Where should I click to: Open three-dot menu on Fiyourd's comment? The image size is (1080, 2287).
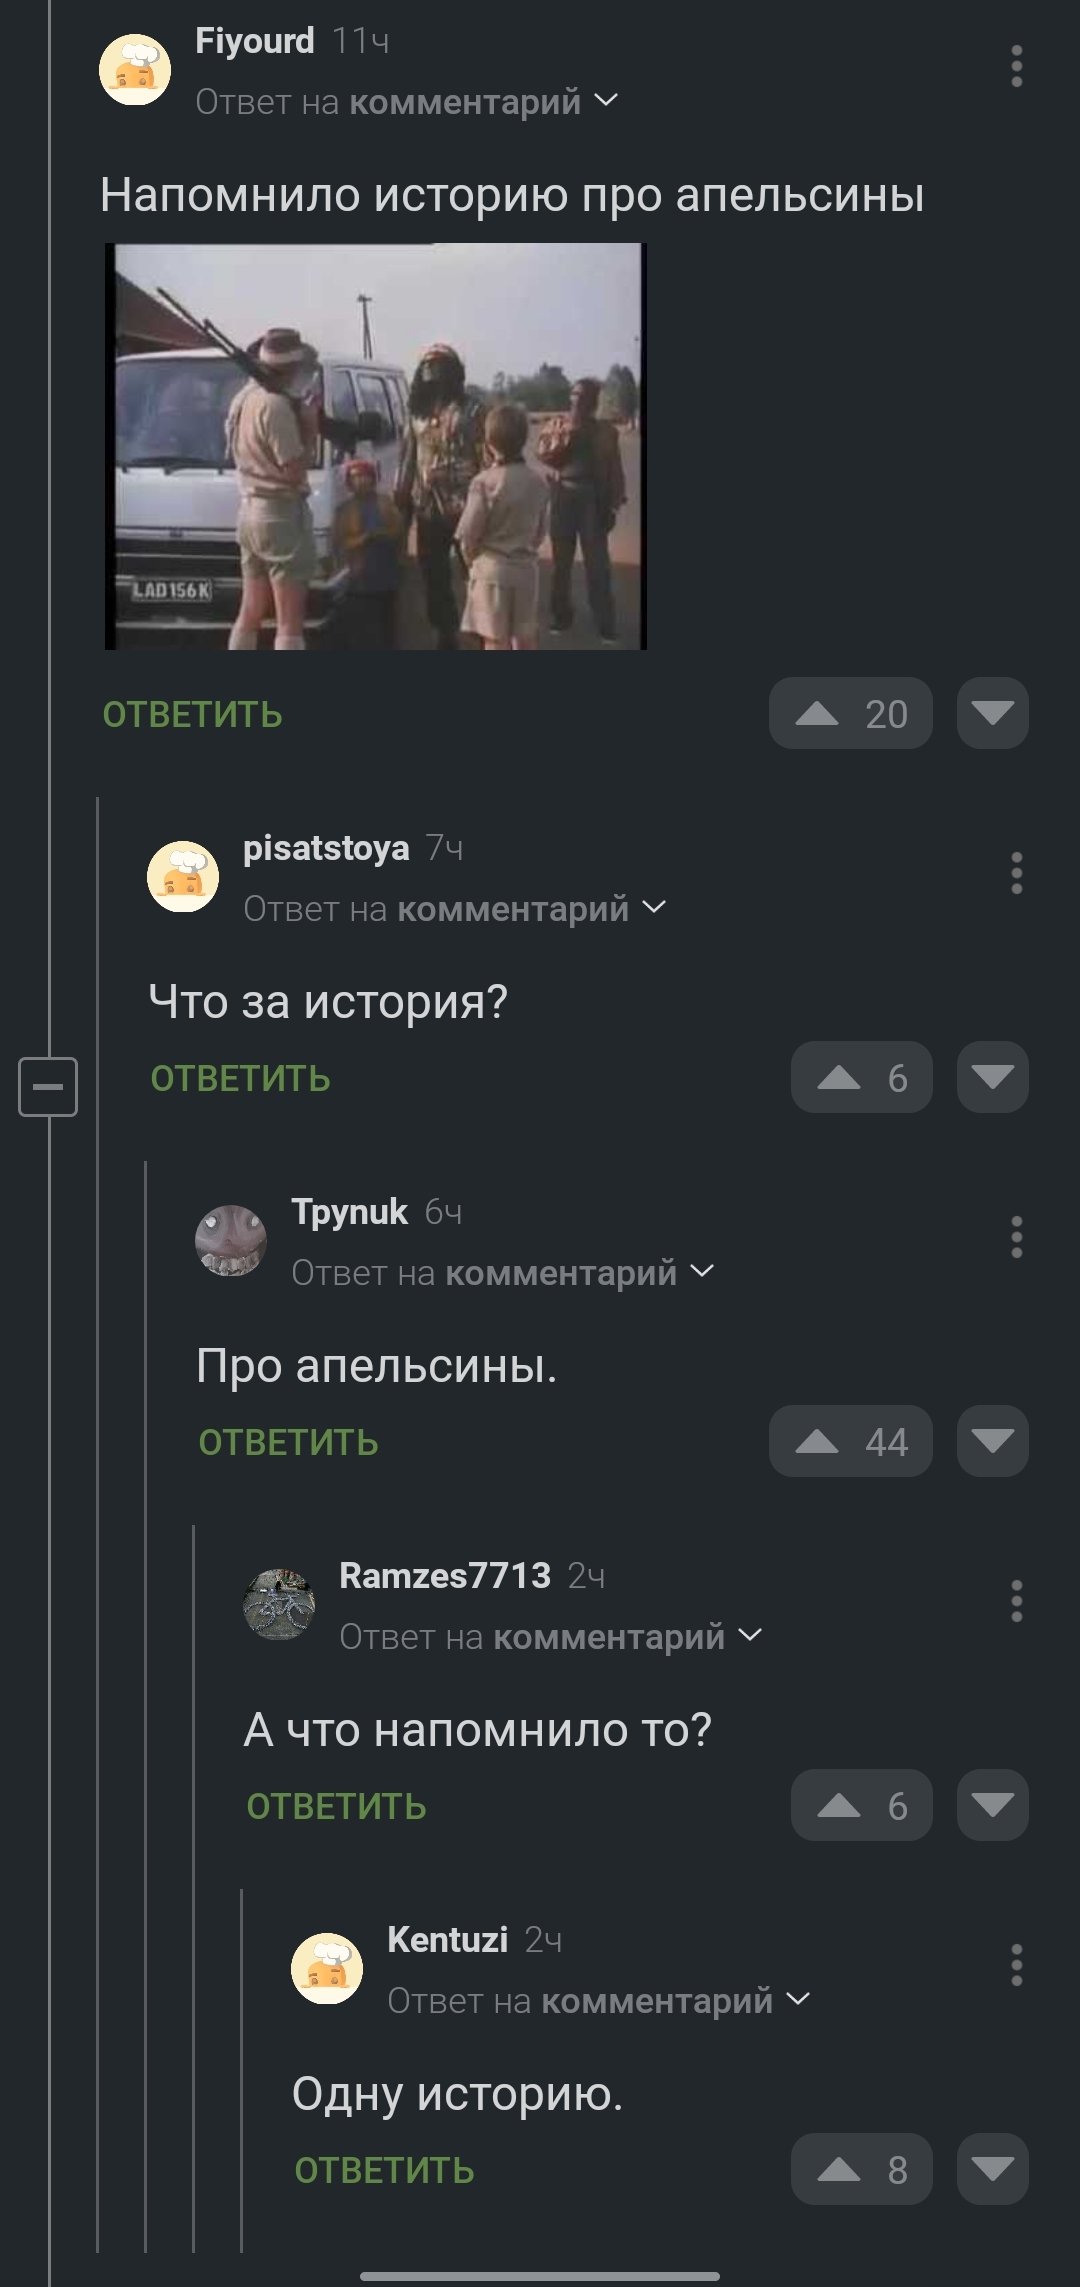click(x=1016, y=66)
